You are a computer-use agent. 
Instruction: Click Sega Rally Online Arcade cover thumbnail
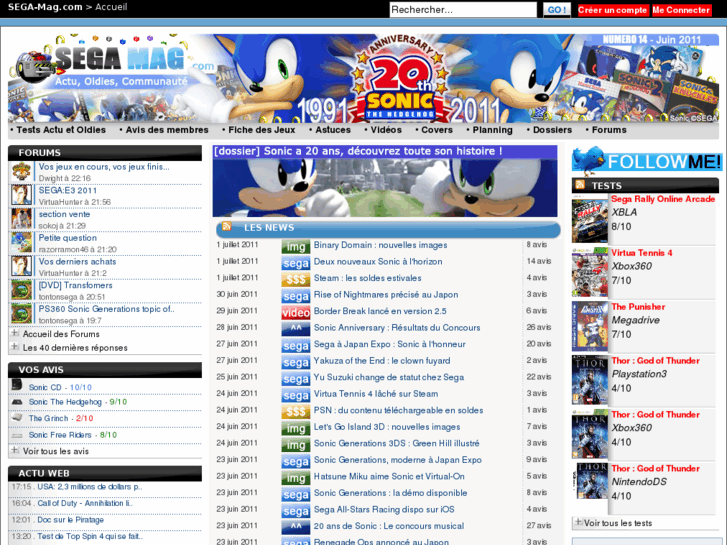point(589,219)
